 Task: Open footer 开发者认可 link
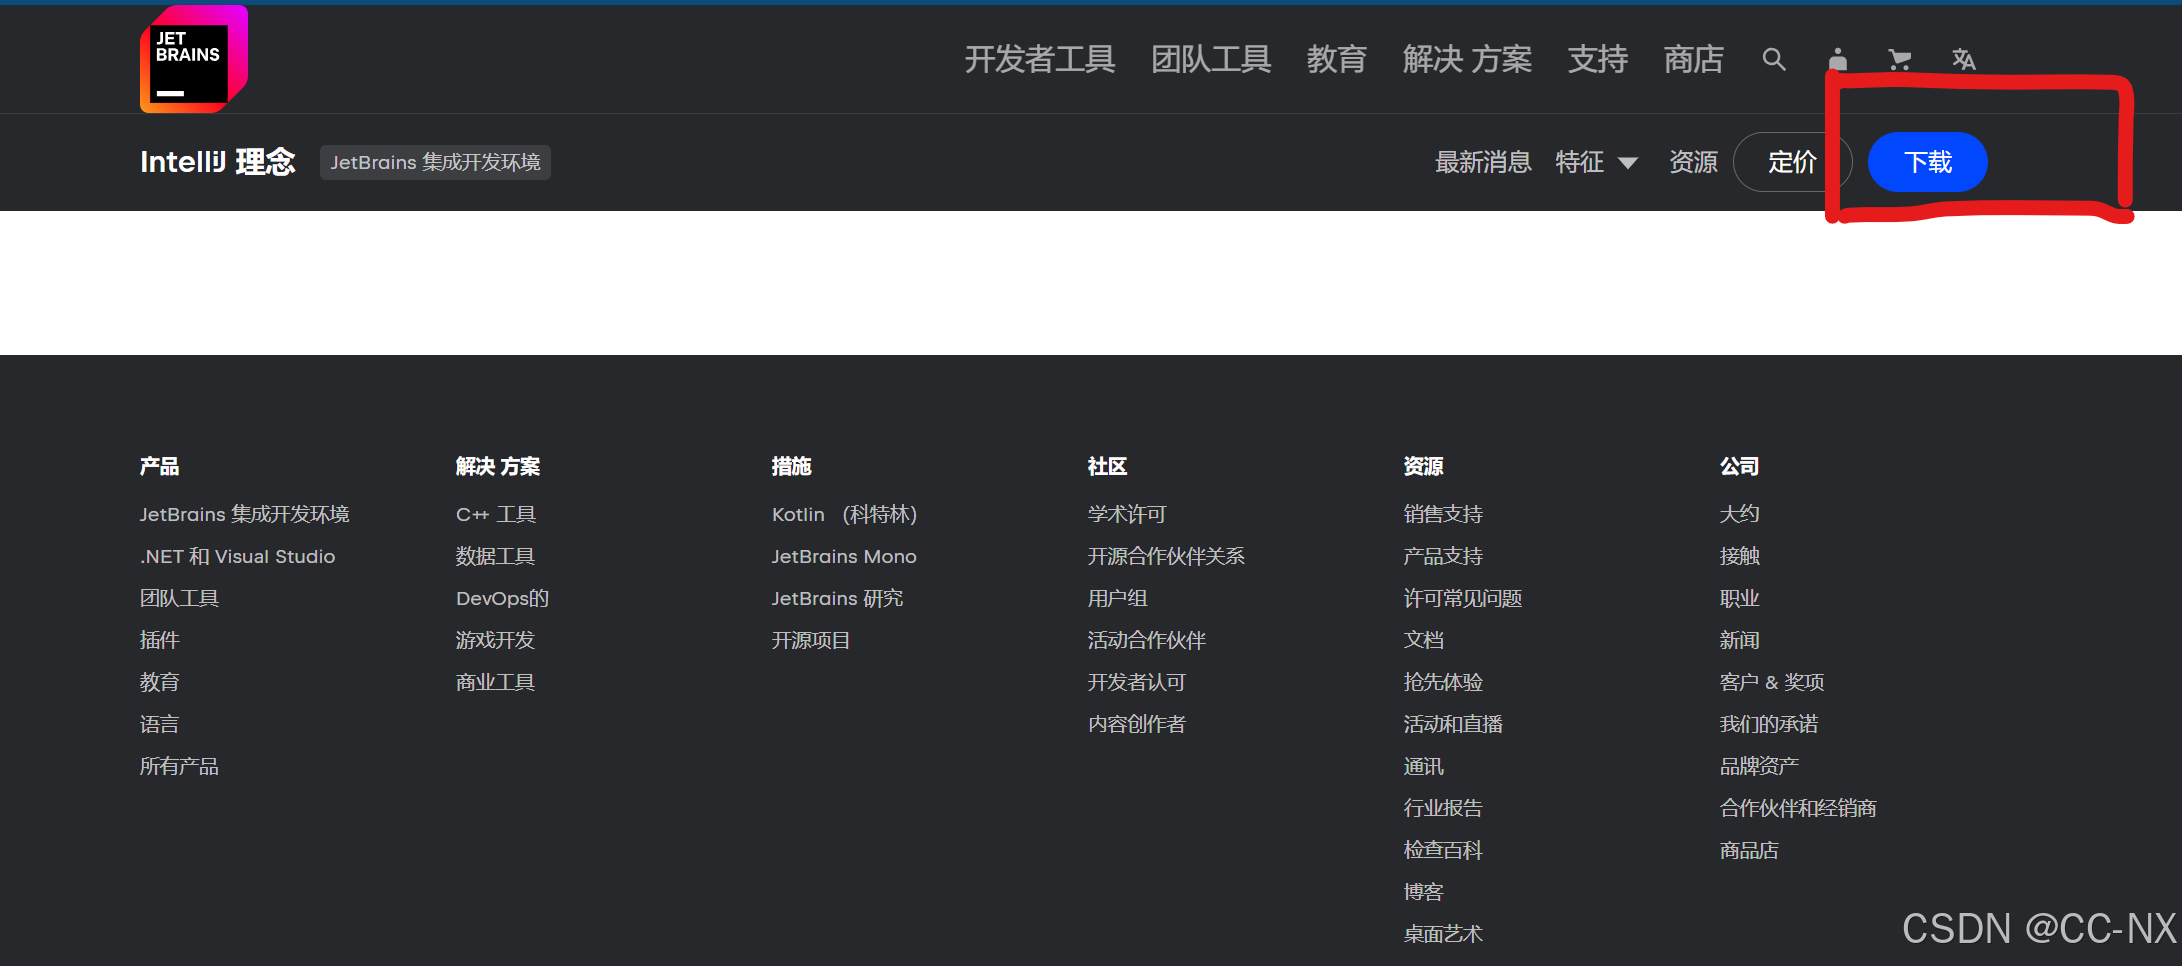point(1137,682)
